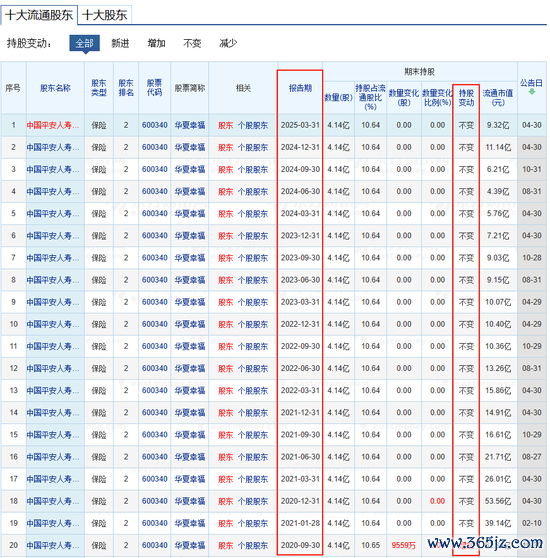The width and height of the screenshot is (550, 558).
Task: Open stock code 600340 in row 11
Action: point(154,346)
